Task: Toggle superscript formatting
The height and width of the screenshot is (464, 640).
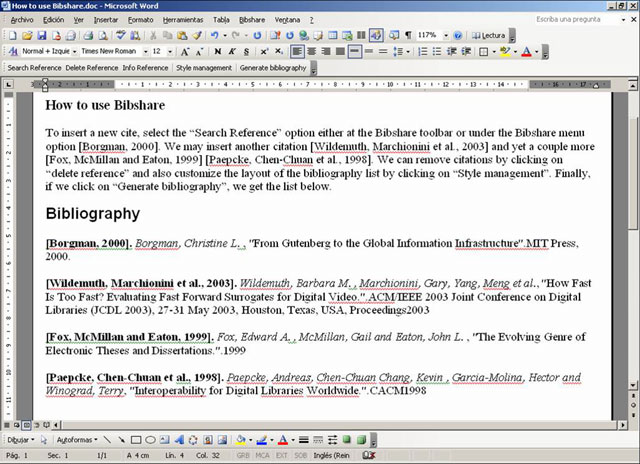Action: coord(264,51)
